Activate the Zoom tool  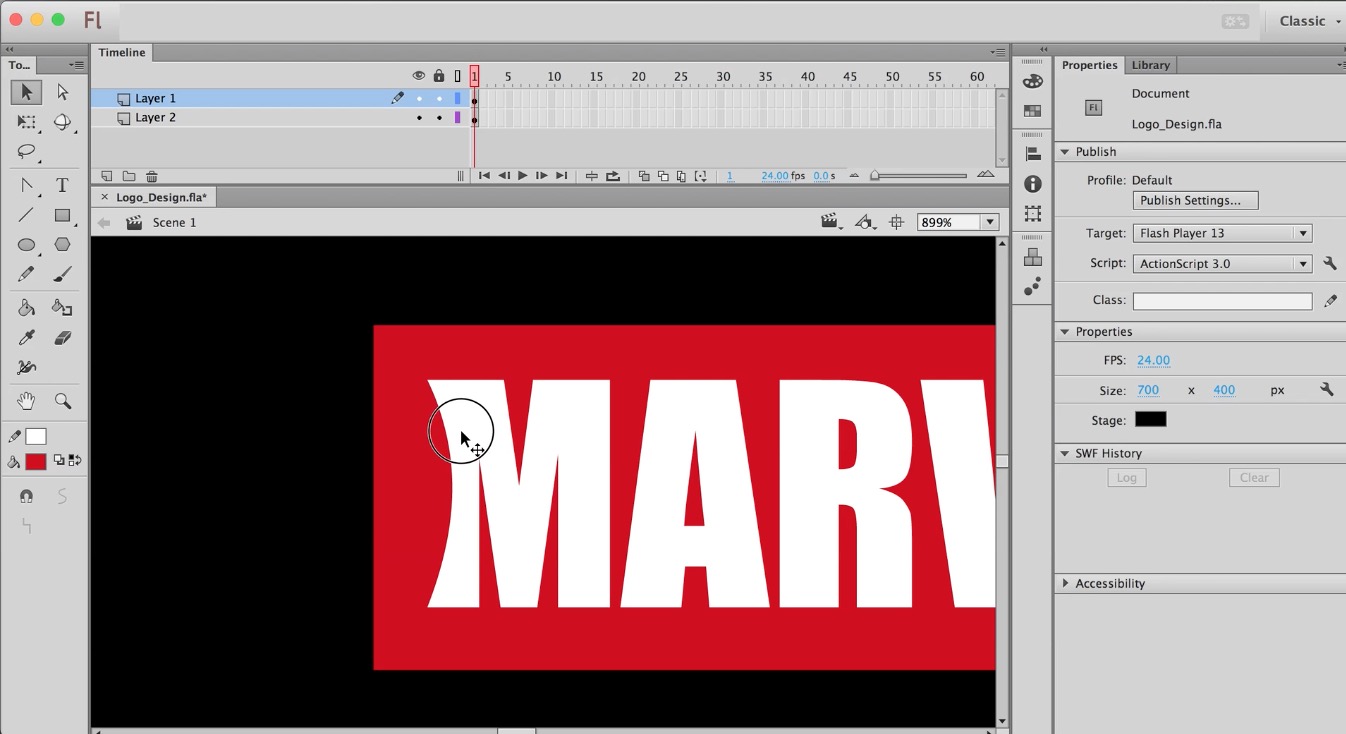(62, 400)
